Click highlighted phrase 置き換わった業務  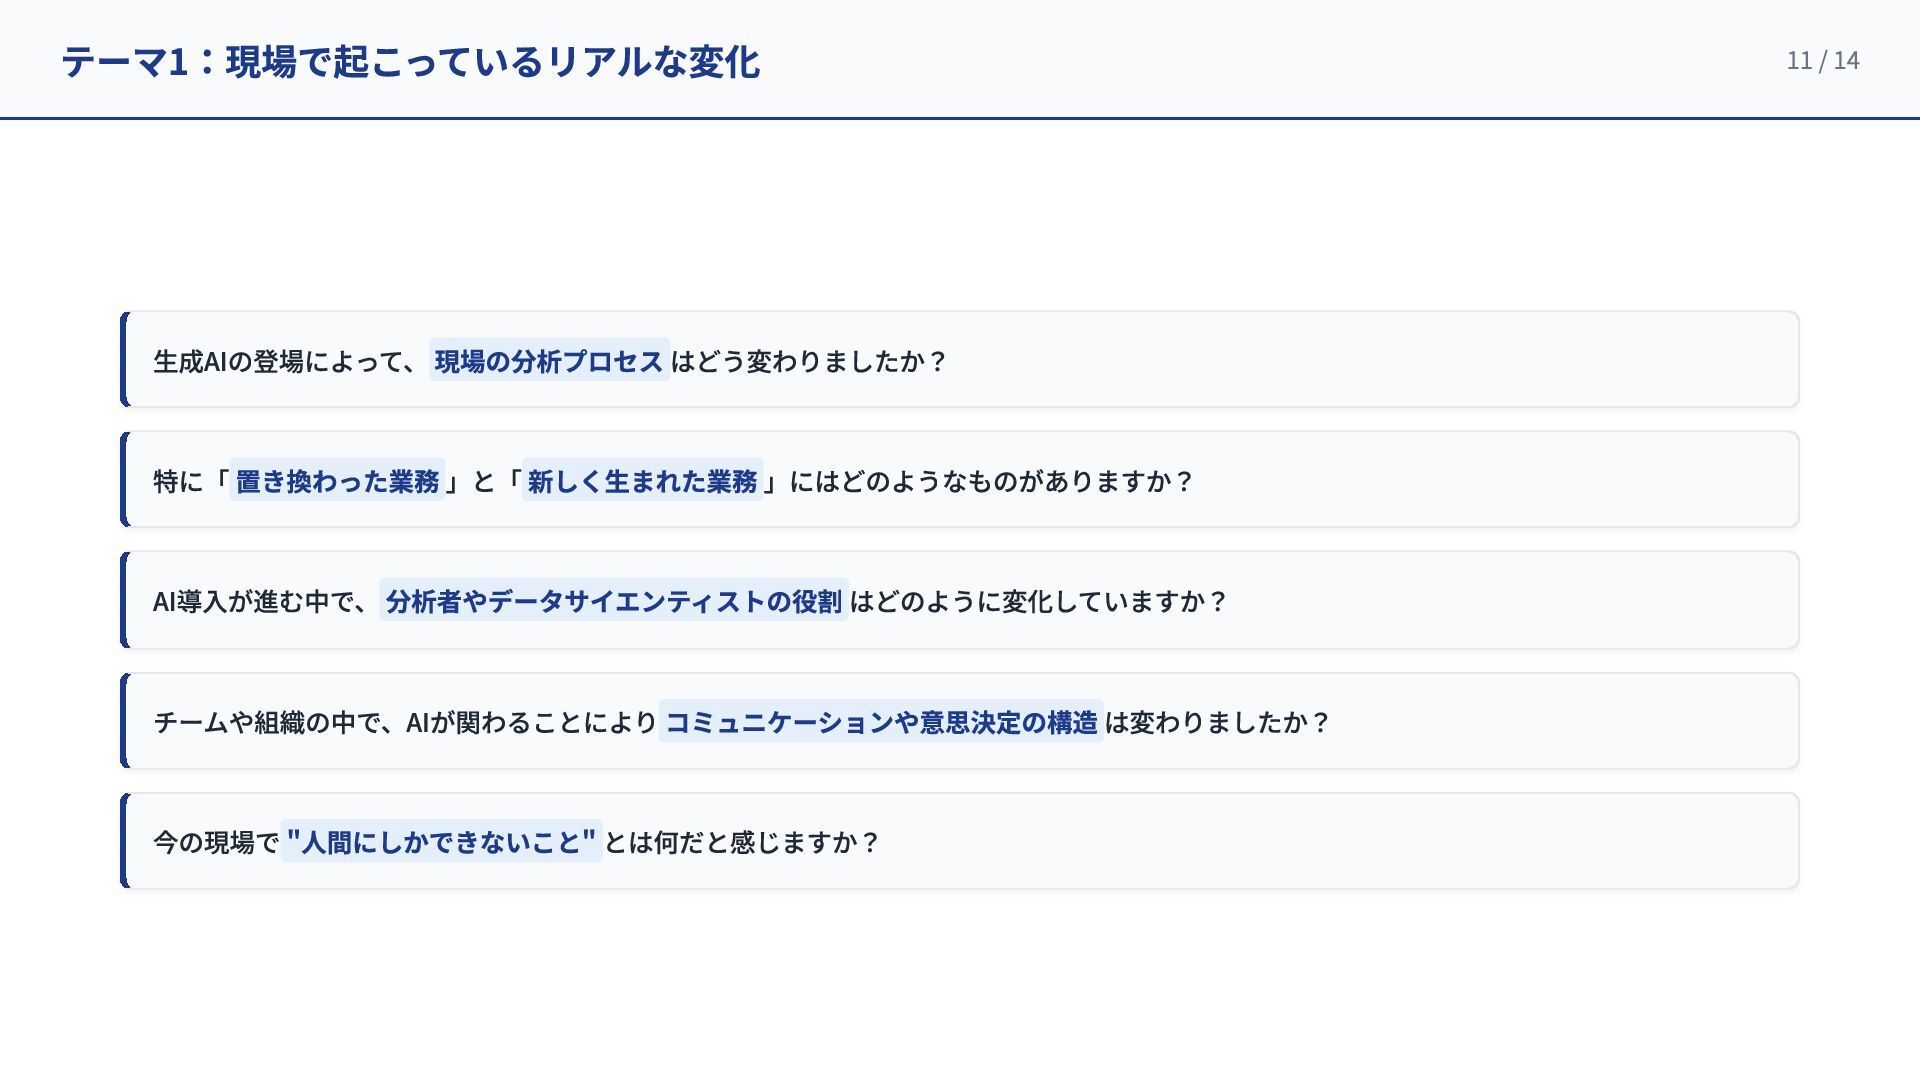[337, 481]
